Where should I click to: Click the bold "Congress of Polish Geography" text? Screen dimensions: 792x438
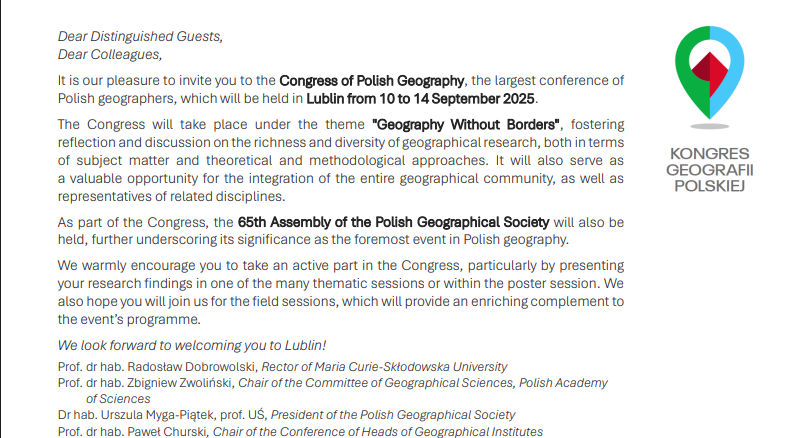click(372, 80)
